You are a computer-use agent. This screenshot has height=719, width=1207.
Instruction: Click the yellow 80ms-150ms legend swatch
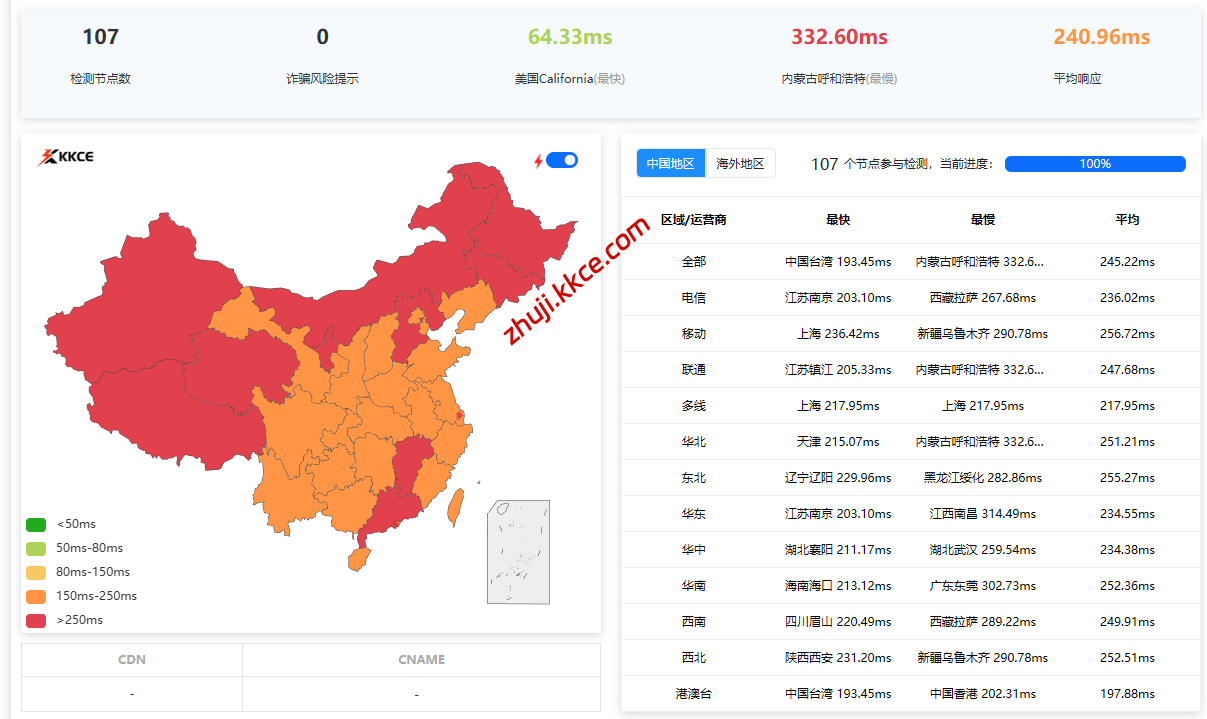pos(36,572)
